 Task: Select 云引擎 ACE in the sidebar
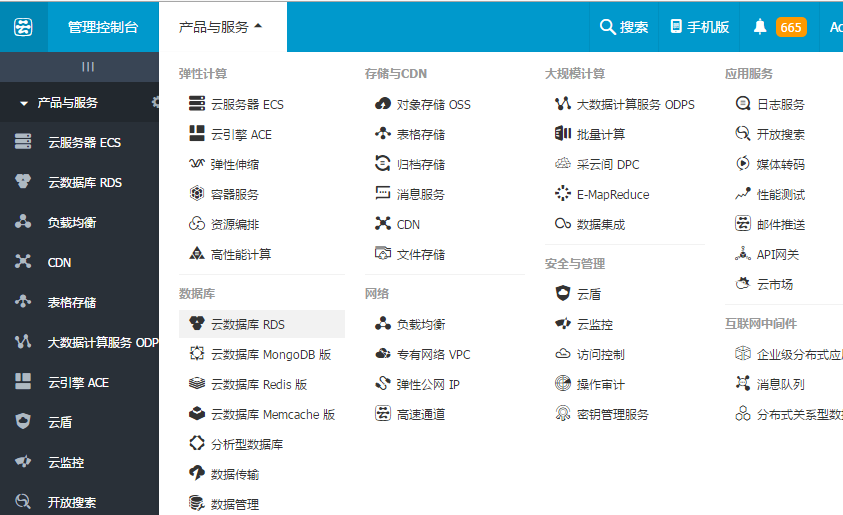click(78, 382)
